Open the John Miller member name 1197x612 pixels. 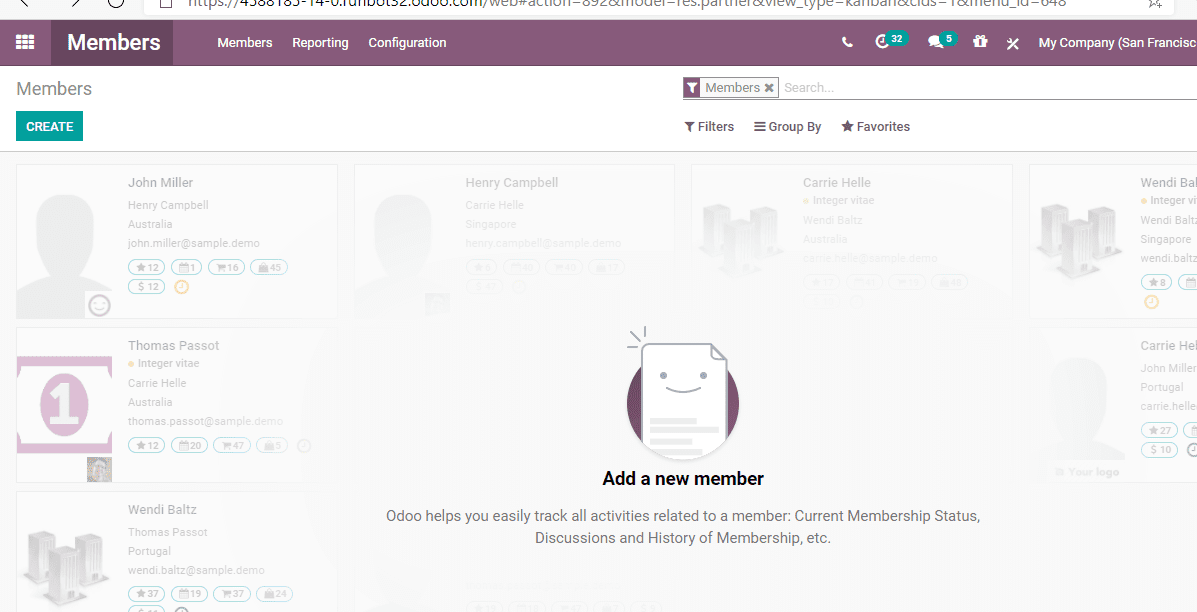coord(160,182)
